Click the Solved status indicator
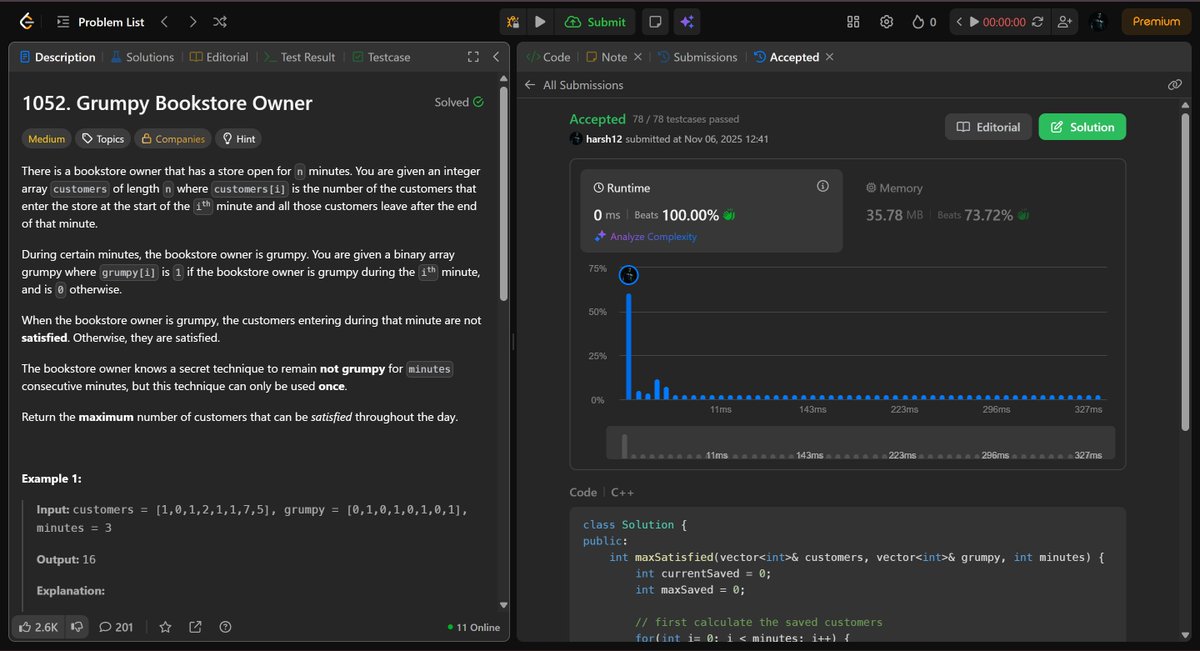The width and height of the screenshot is (1200, 651). 459,102
